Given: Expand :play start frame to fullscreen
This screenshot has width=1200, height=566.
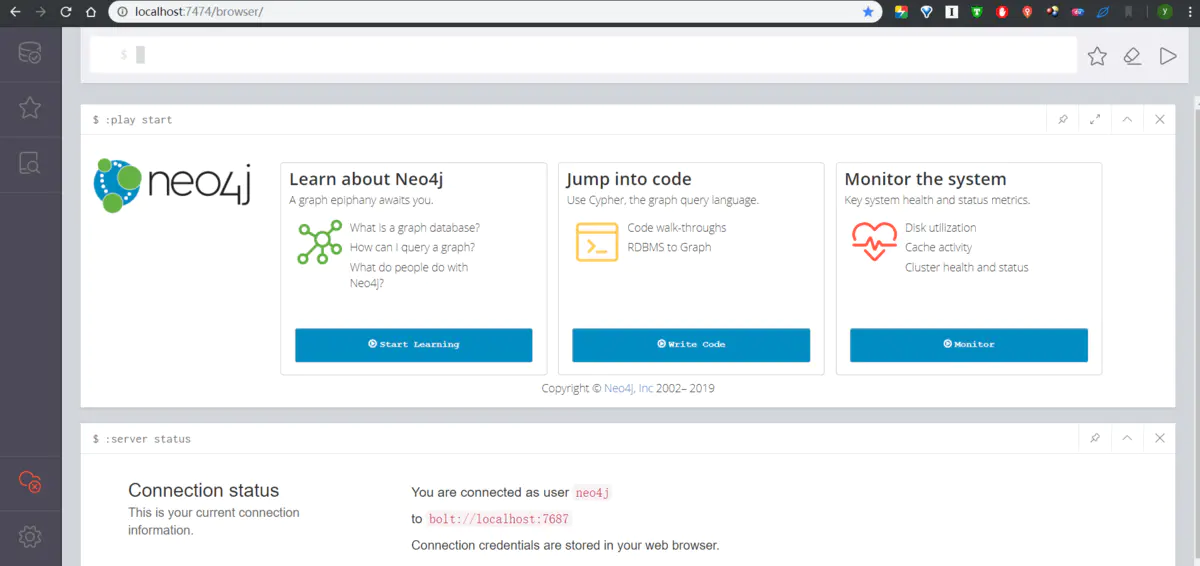Looking at the screenshot, I should coord(1095,119).
